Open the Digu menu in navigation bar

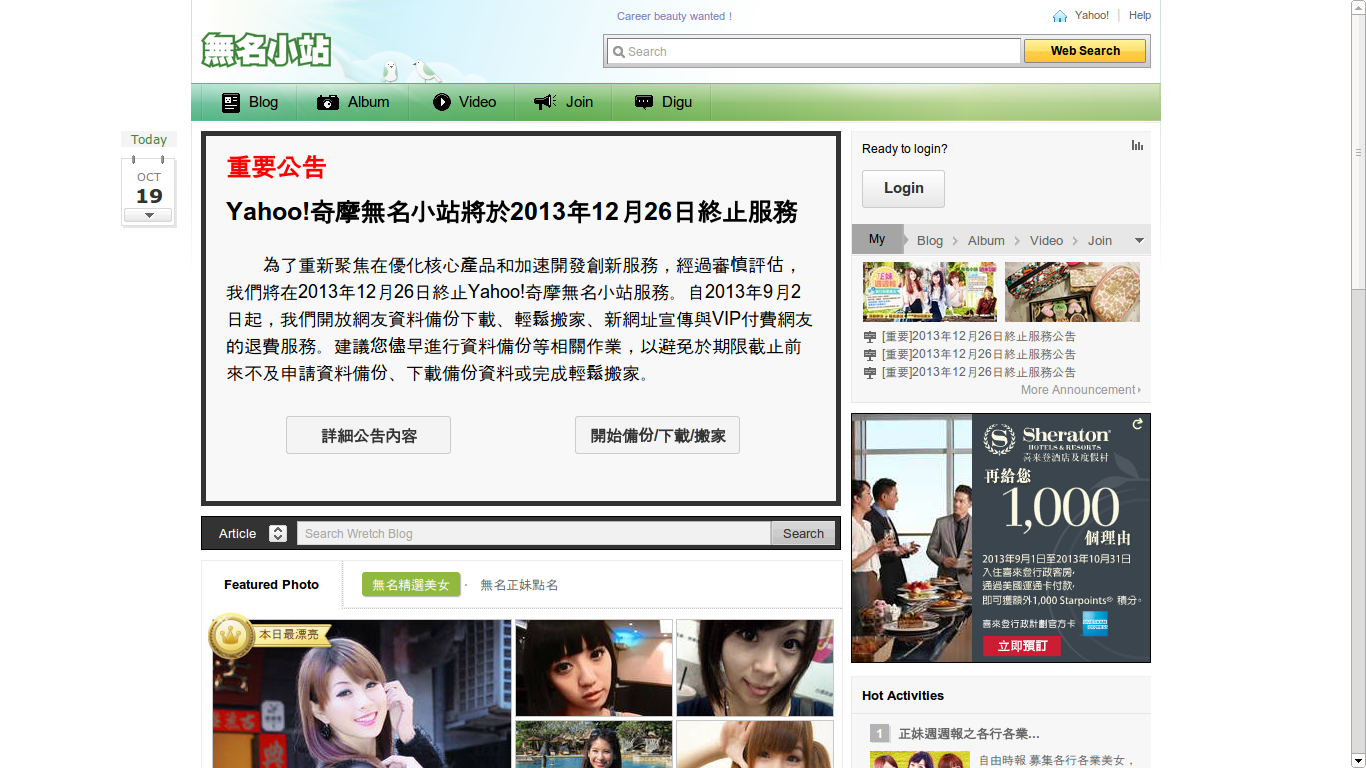pos(663,102)
